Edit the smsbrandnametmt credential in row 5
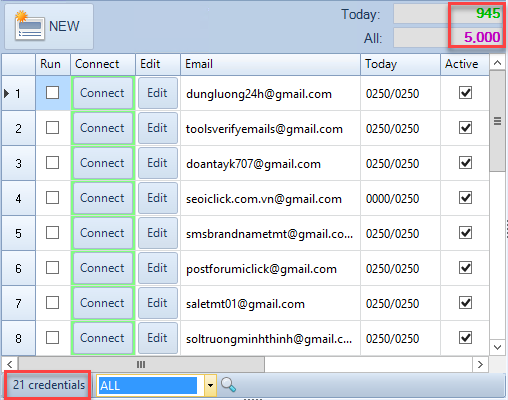Image resolution: width=508 pixels, height=400 pixels. pyautogui.click(x=158, y=233)
